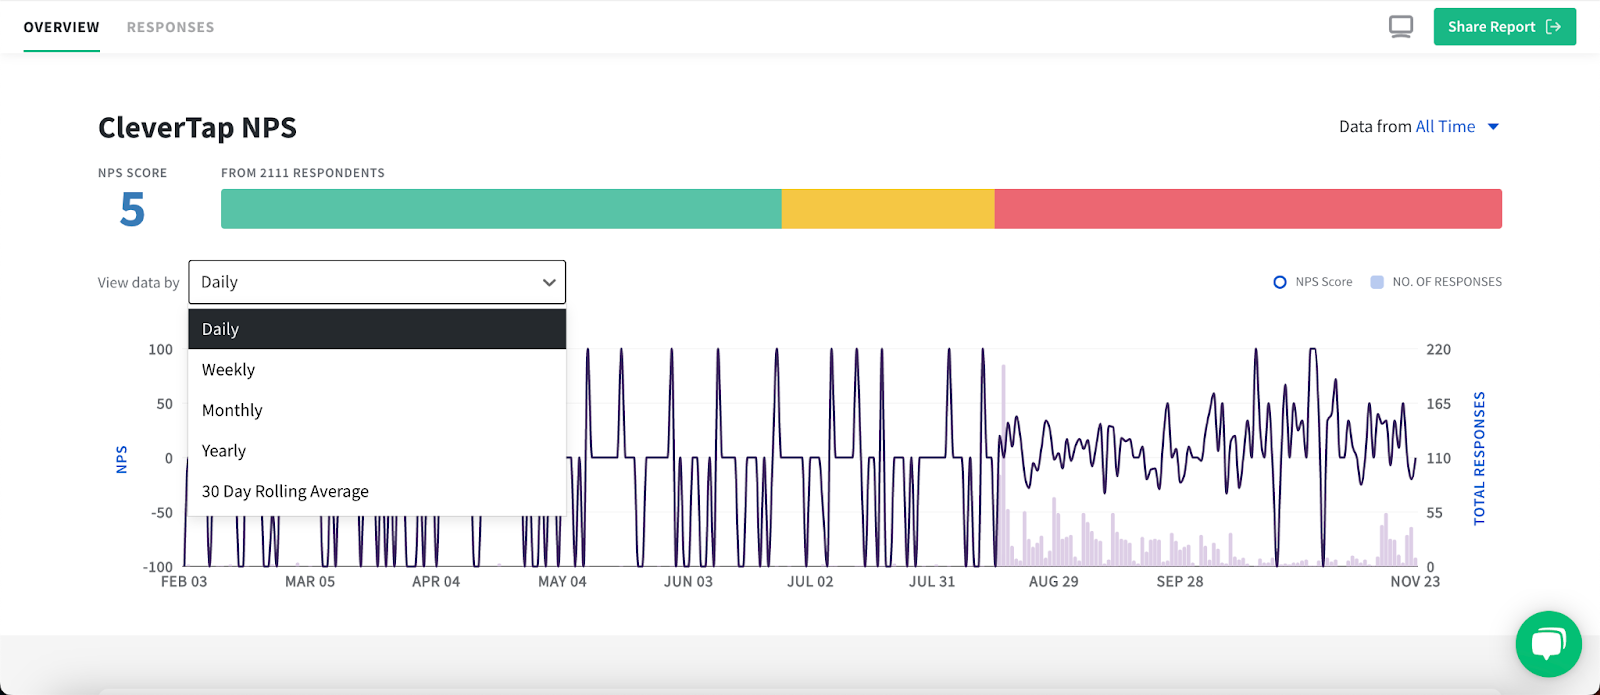Screen dimensions: 1600x695
Task: Click the export arrow icon in Share Report
Action: [x=1553, y=27]
